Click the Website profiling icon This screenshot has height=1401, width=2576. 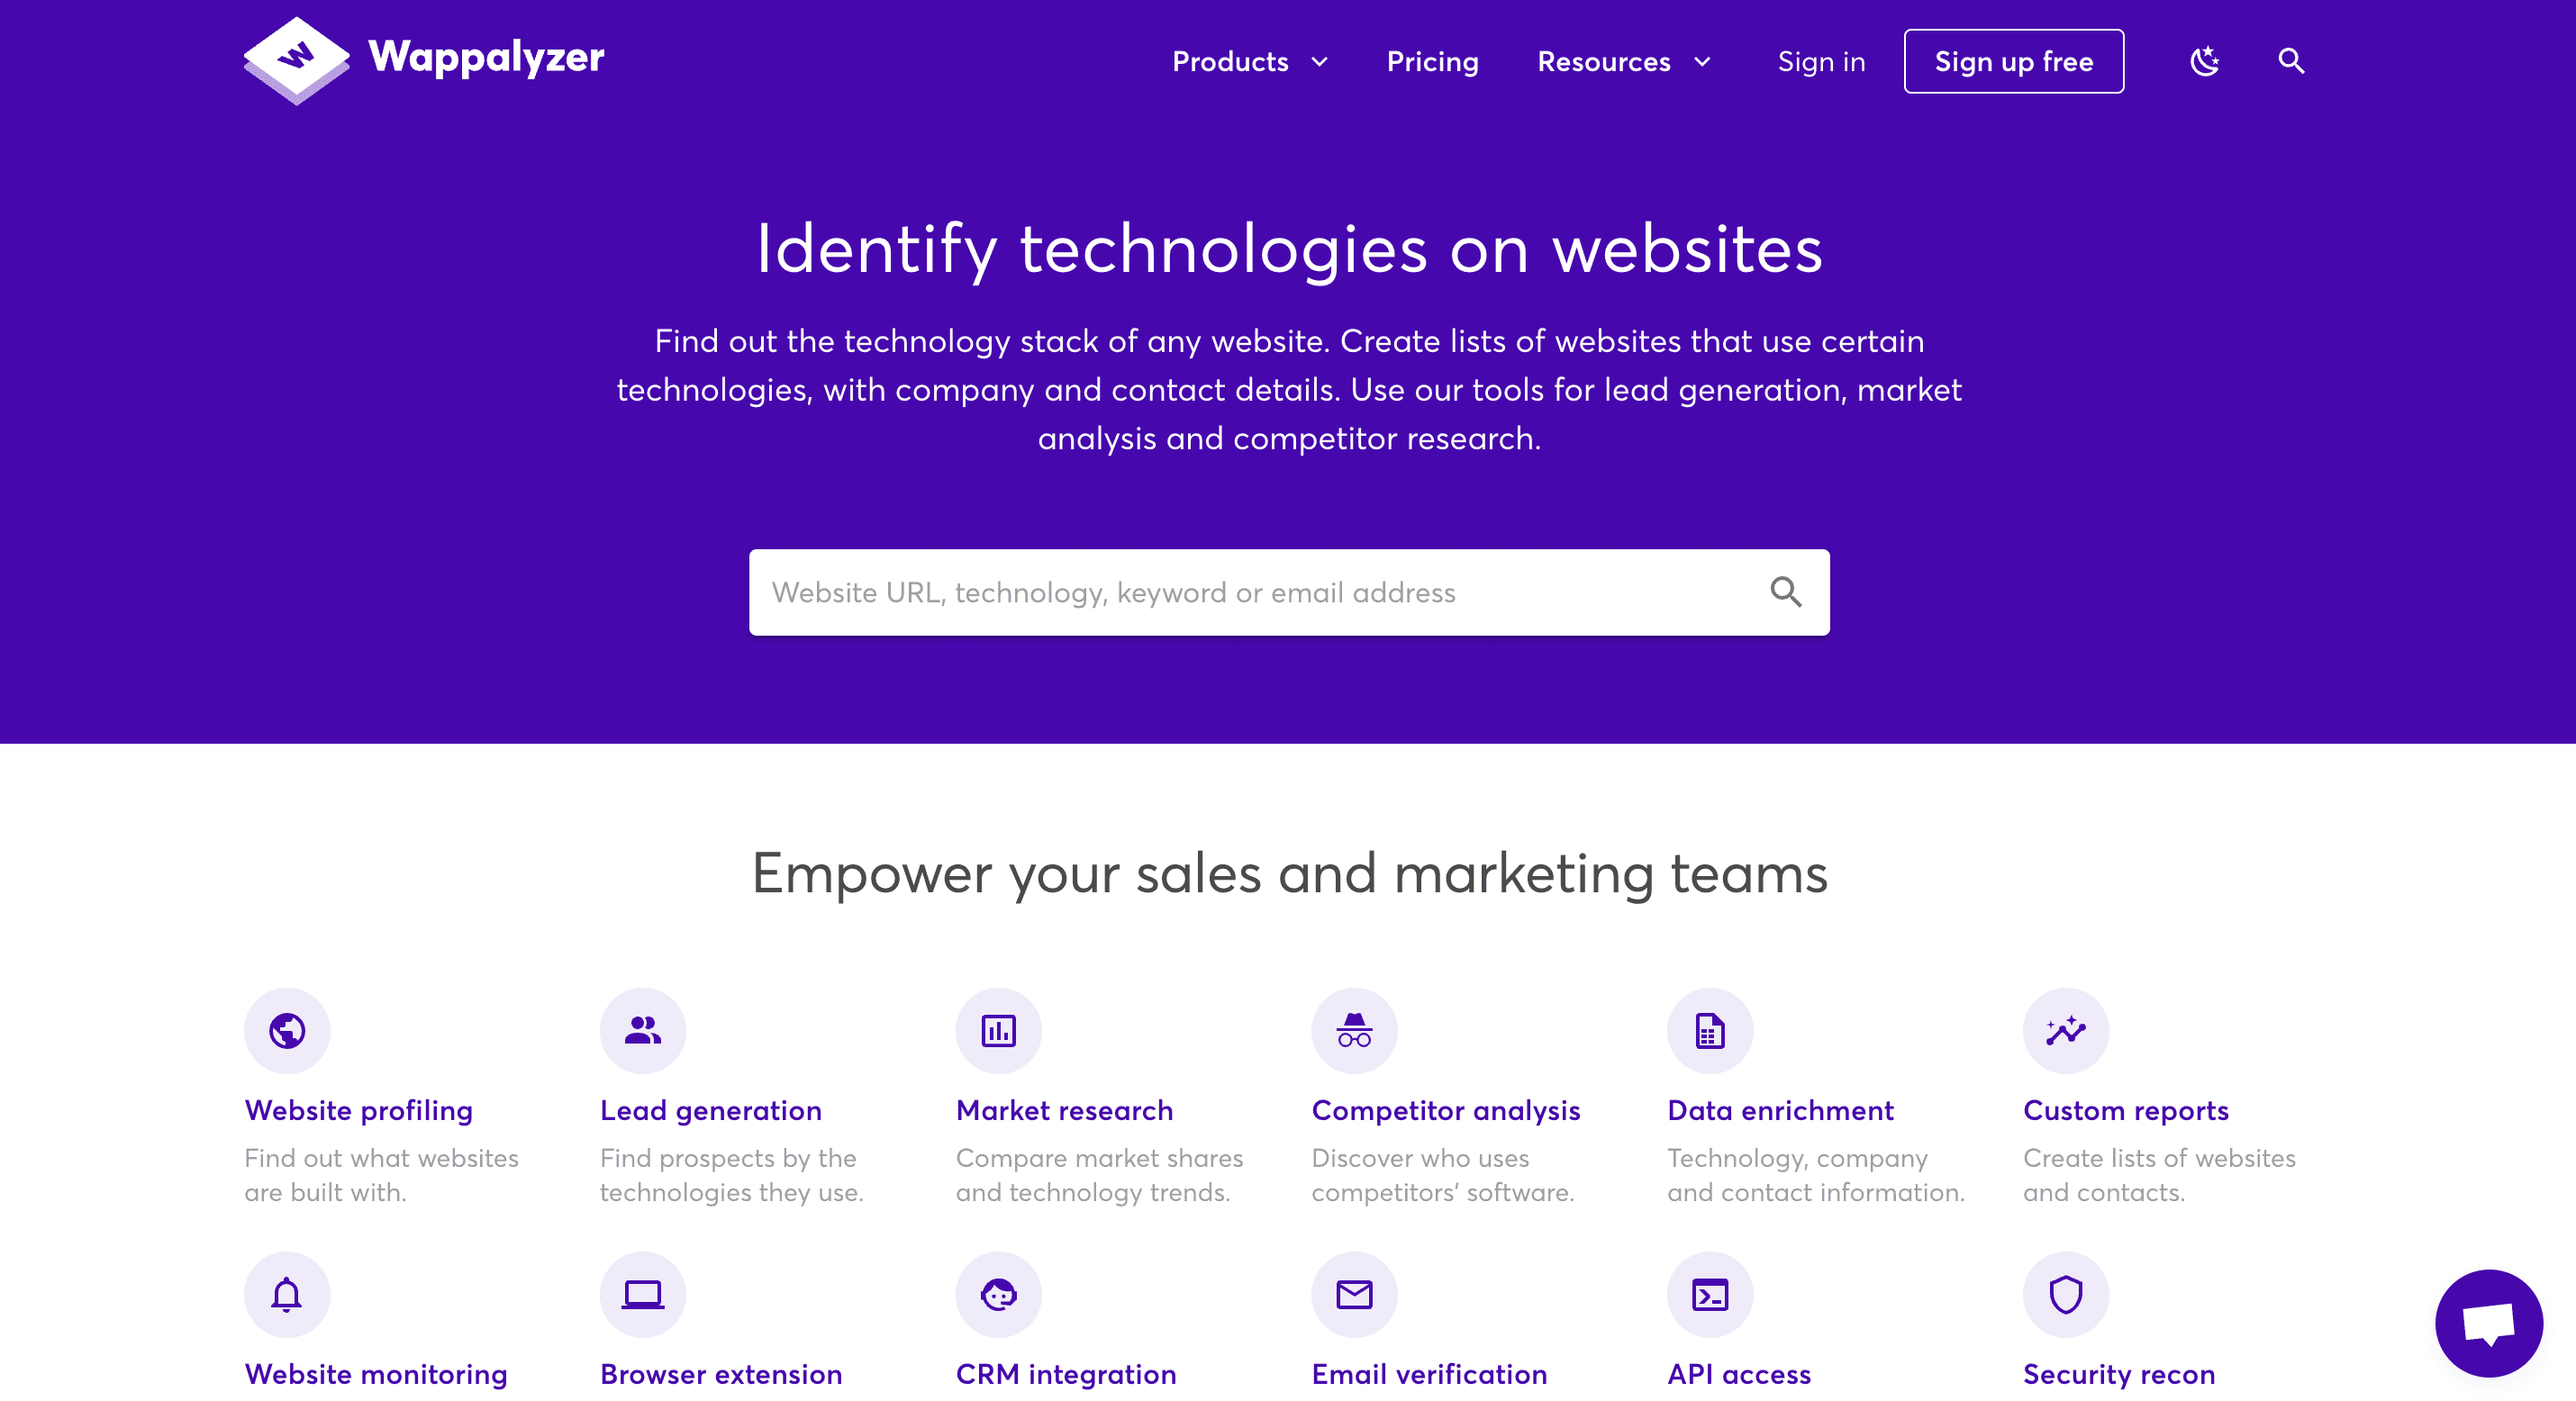285,1028
